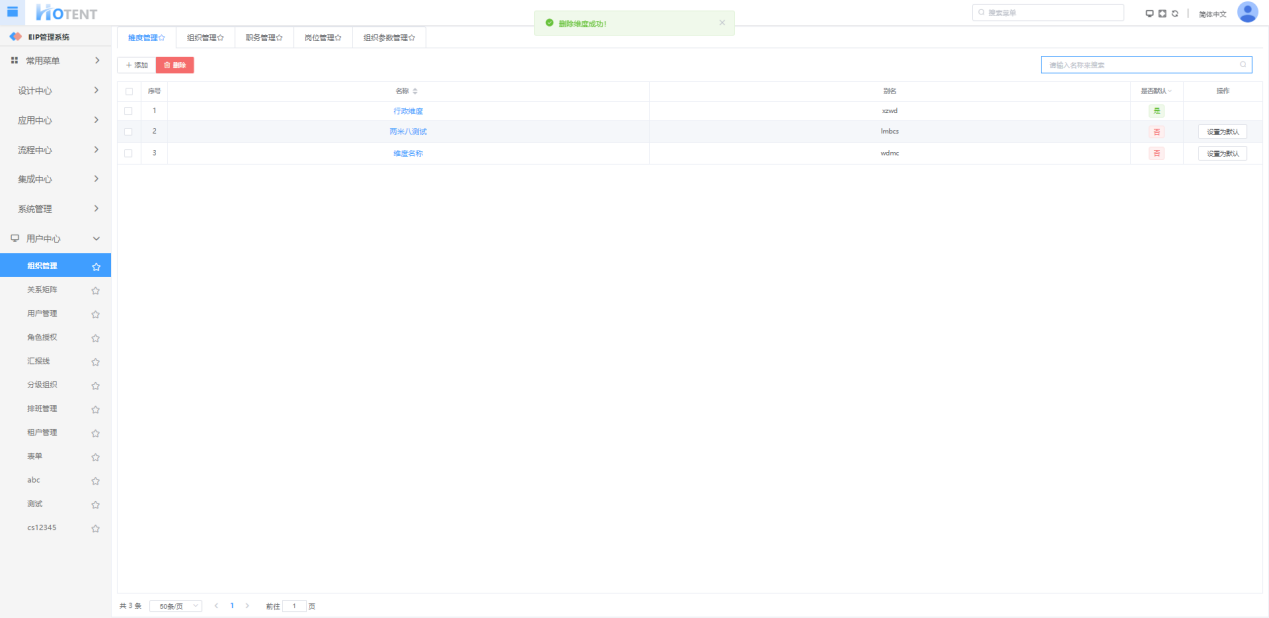
Task: Click the red 删除 button
Action: pyautogui.click(x=175, y=65)
